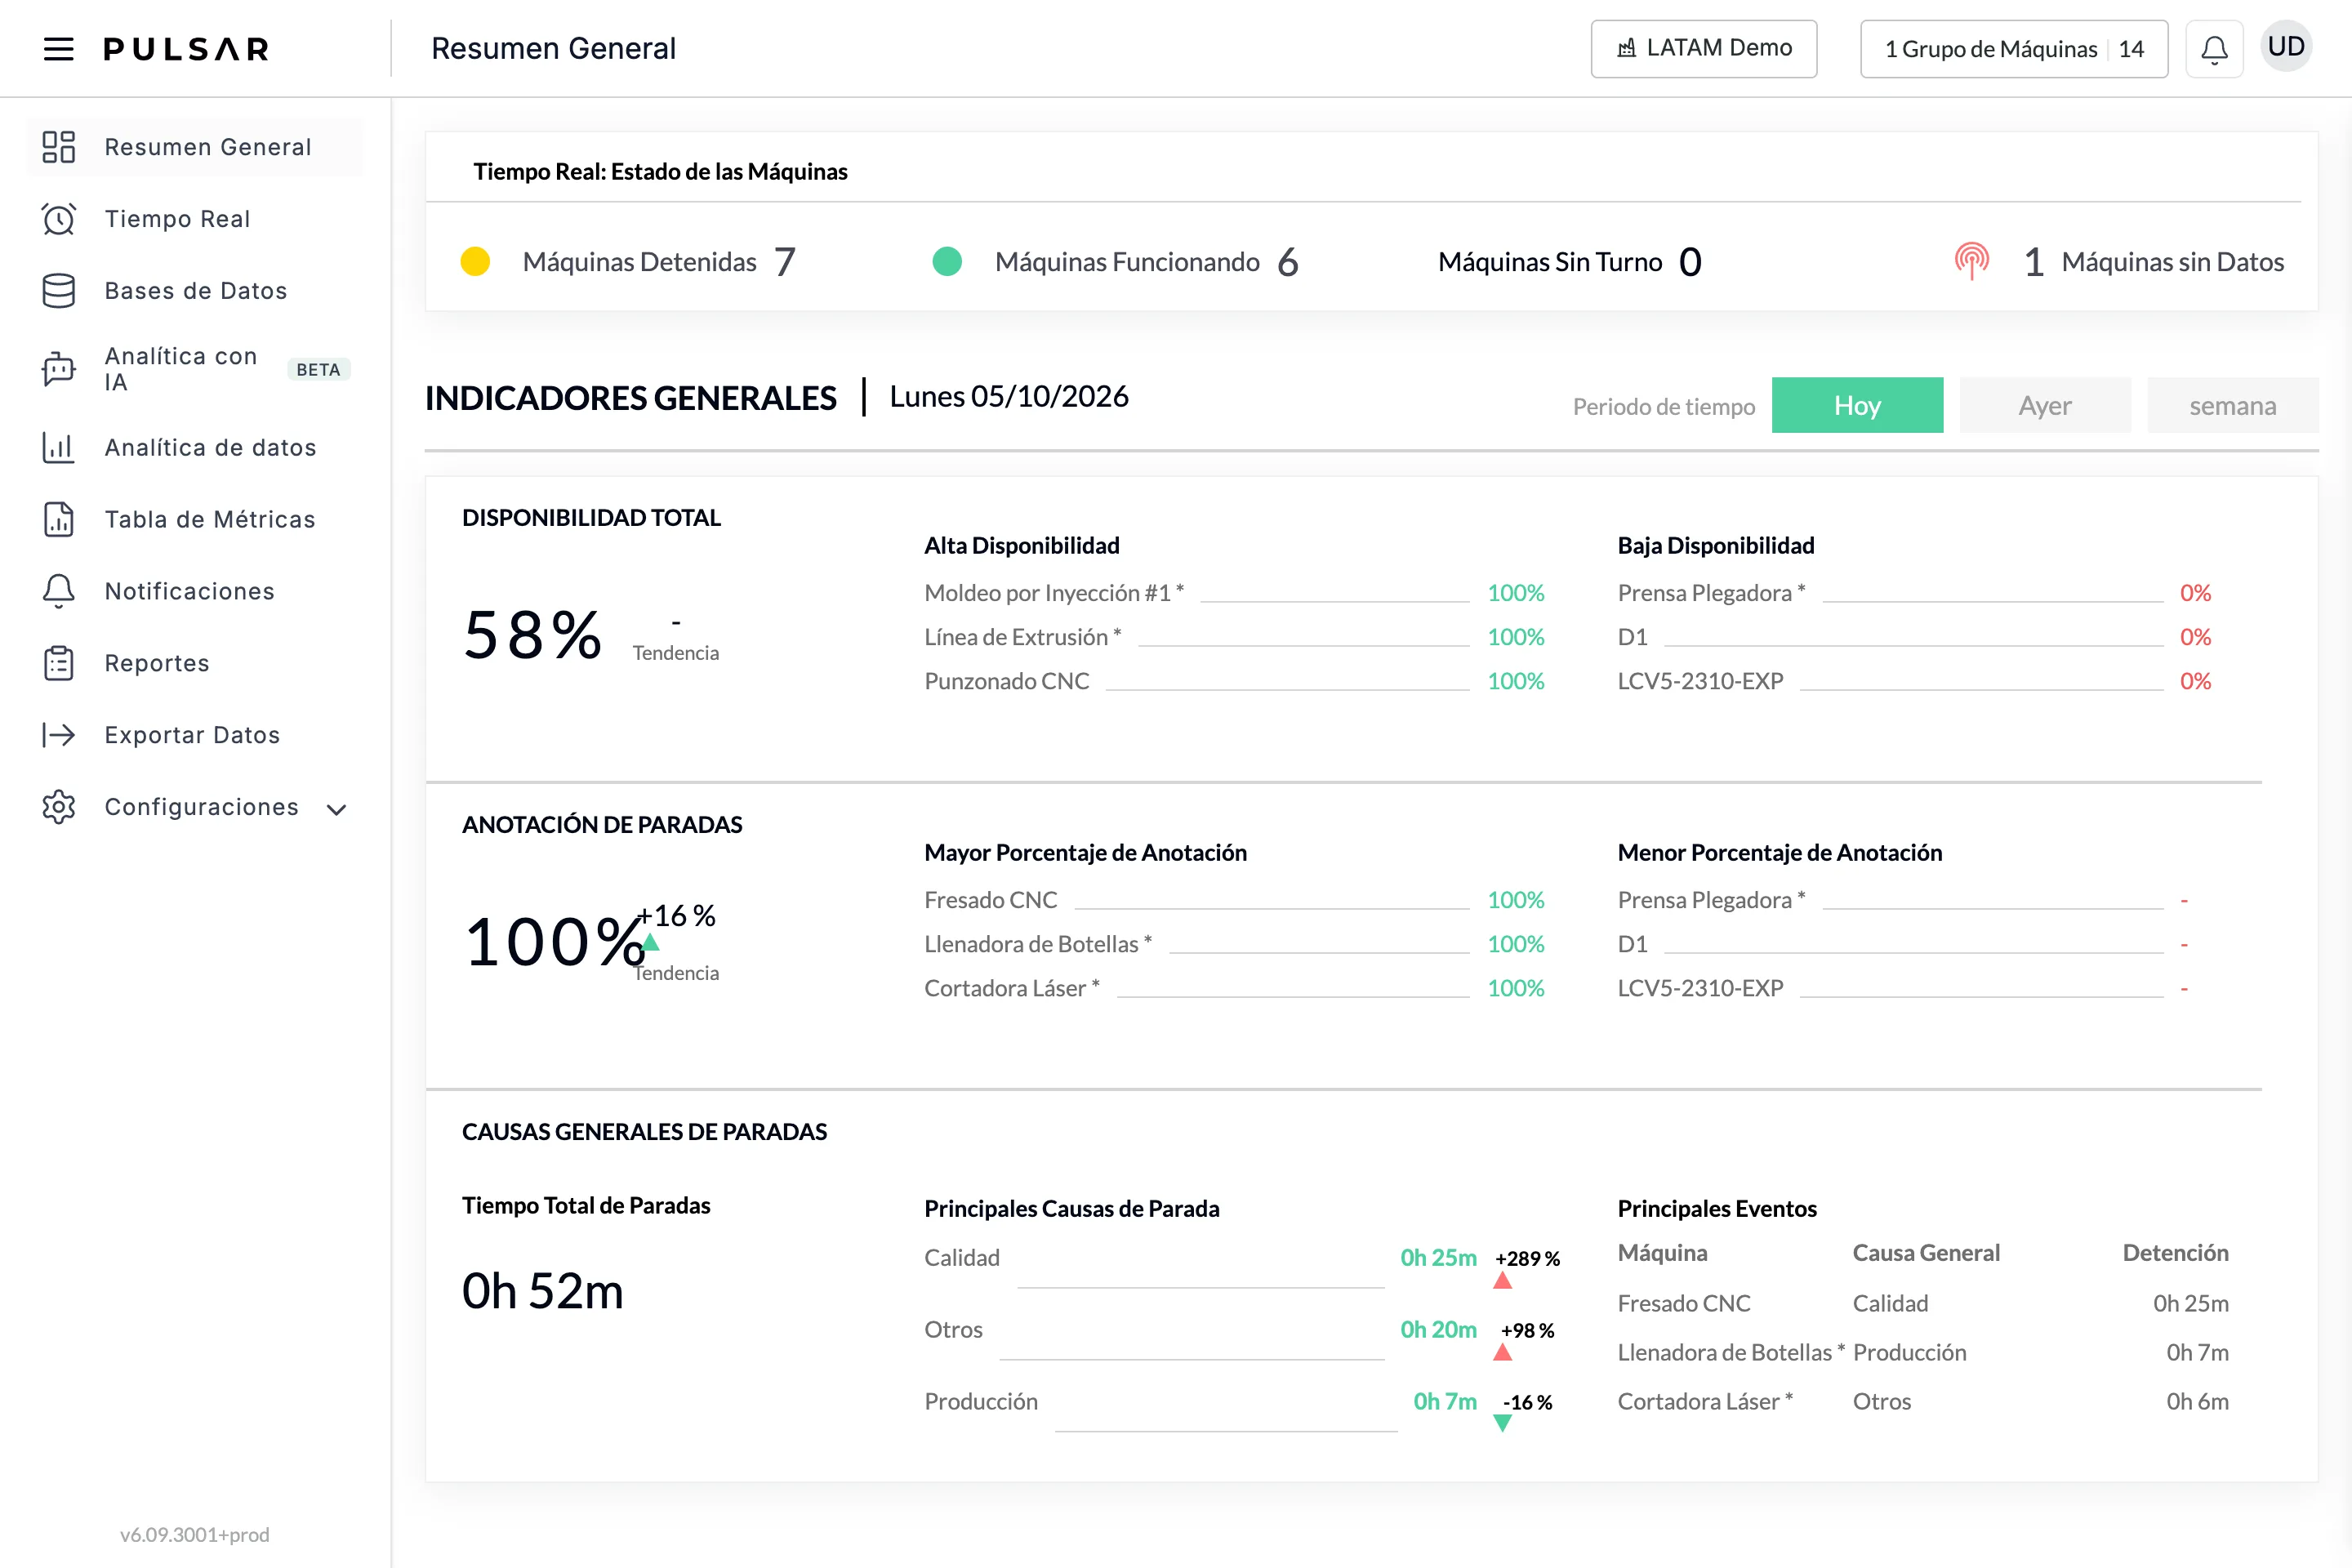Click the version label v6.09.3001+prod
Image resolution: width=2352 pixels, height=1568 pixels.
pyautogui.click(x=195, y=1534)
